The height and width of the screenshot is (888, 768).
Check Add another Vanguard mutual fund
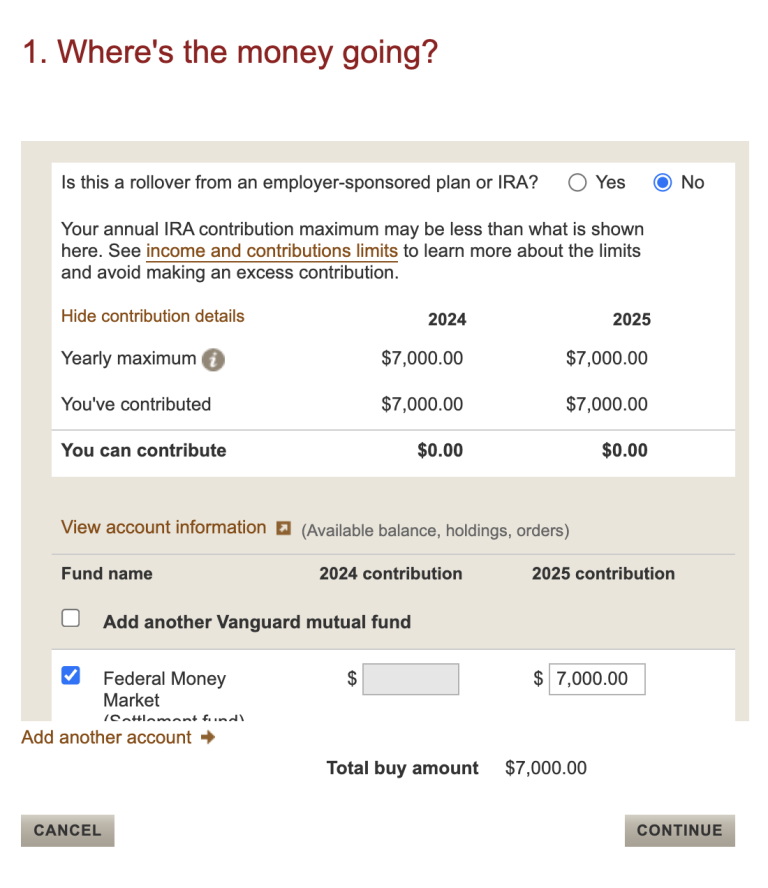pos(70,617)
